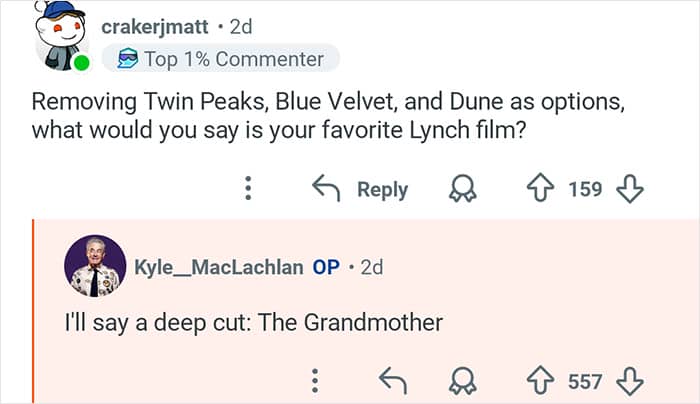Click the 557 vote count

585,381
